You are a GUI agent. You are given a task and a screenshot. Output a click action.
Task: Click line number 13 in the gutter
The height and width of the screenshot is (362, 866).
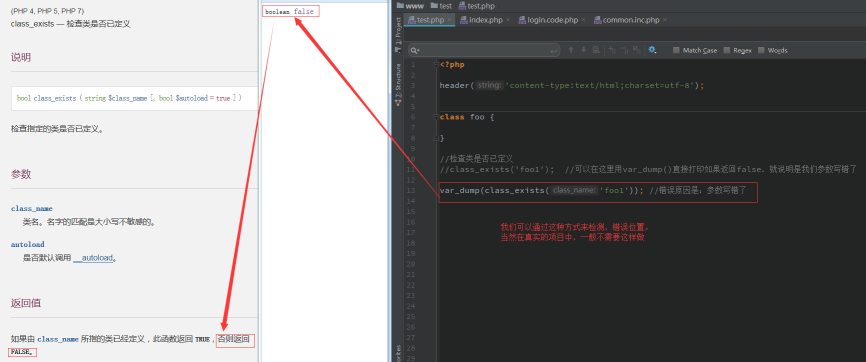(410, 191)
